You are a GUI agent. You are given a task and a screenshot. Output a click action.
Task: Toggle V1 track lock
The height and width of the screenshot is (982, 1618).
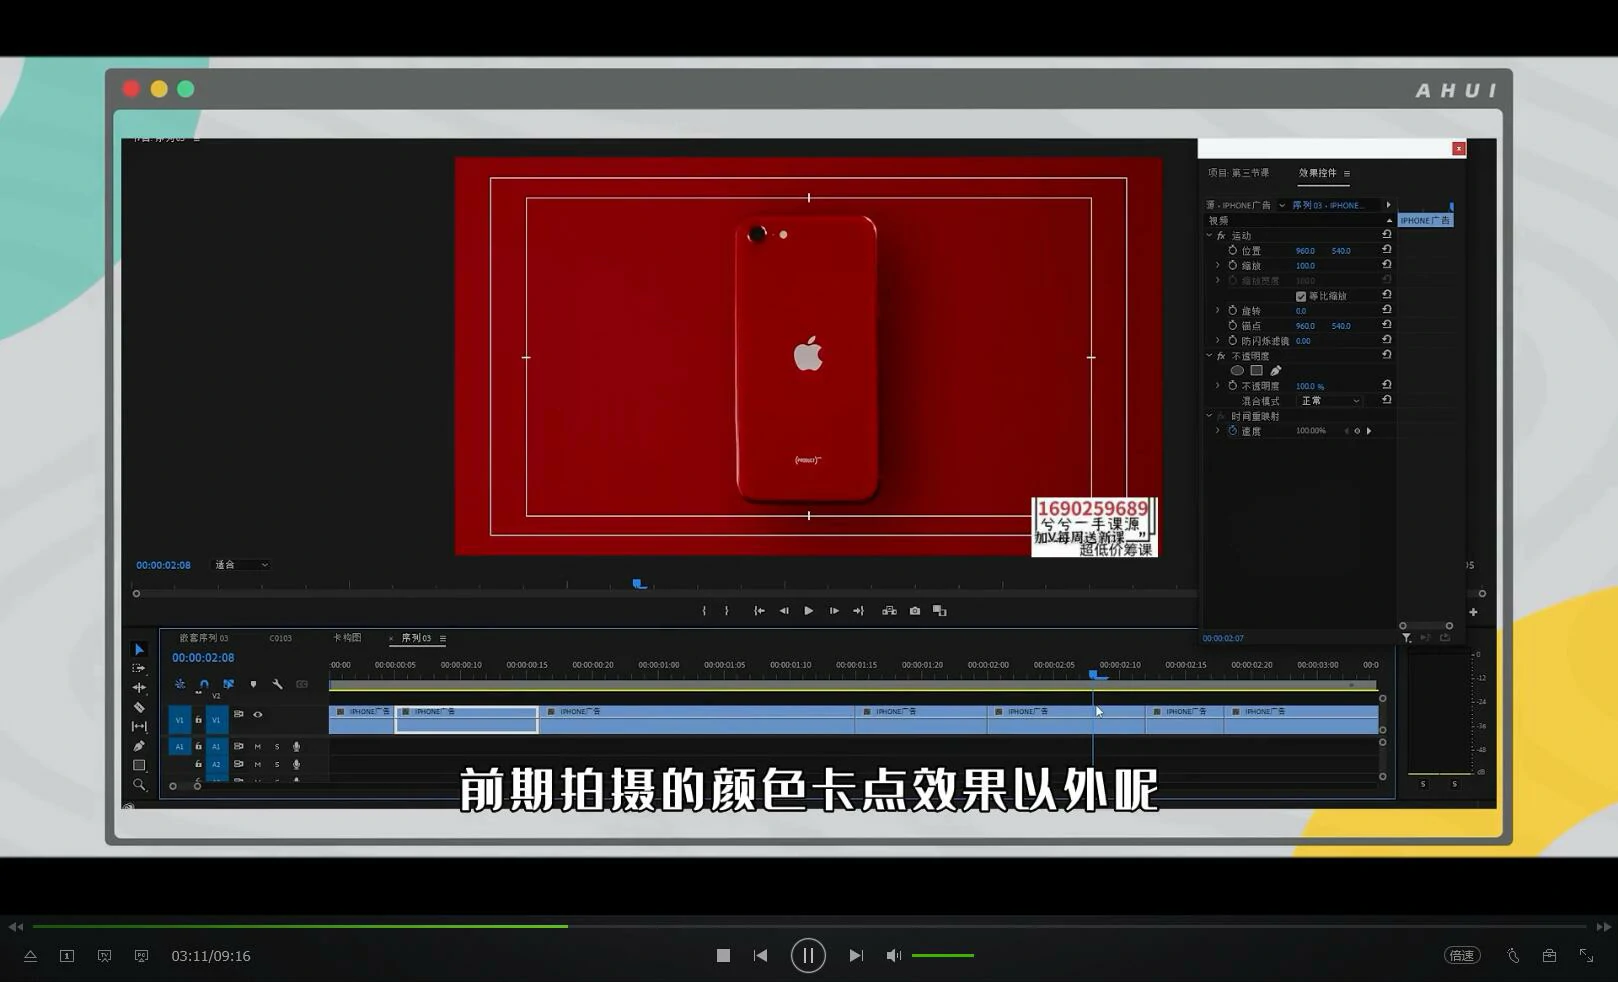point(198,719)
